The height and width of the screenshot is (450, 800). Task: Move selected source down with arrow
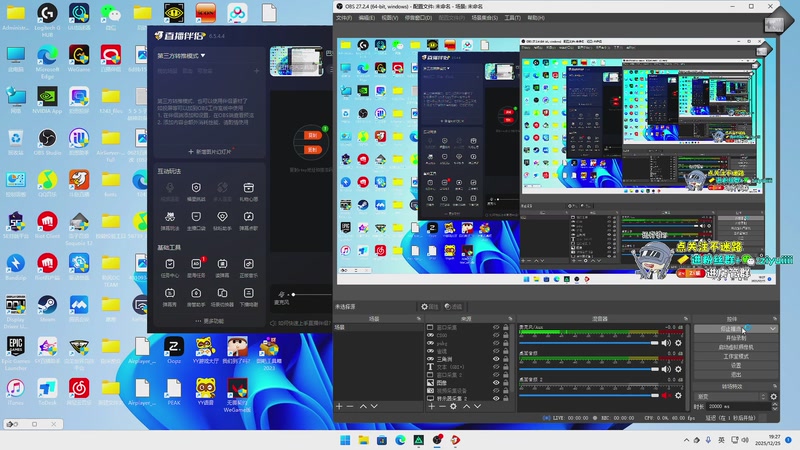tap(478, 406)
